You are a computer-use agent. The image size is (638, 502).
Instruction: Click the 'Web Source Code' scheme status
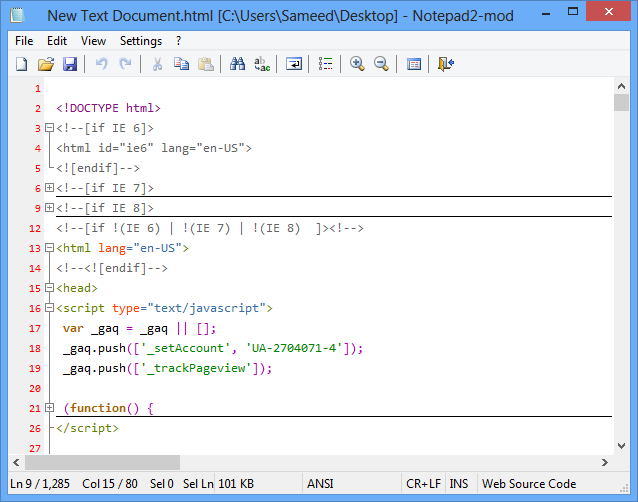point(529,484)
